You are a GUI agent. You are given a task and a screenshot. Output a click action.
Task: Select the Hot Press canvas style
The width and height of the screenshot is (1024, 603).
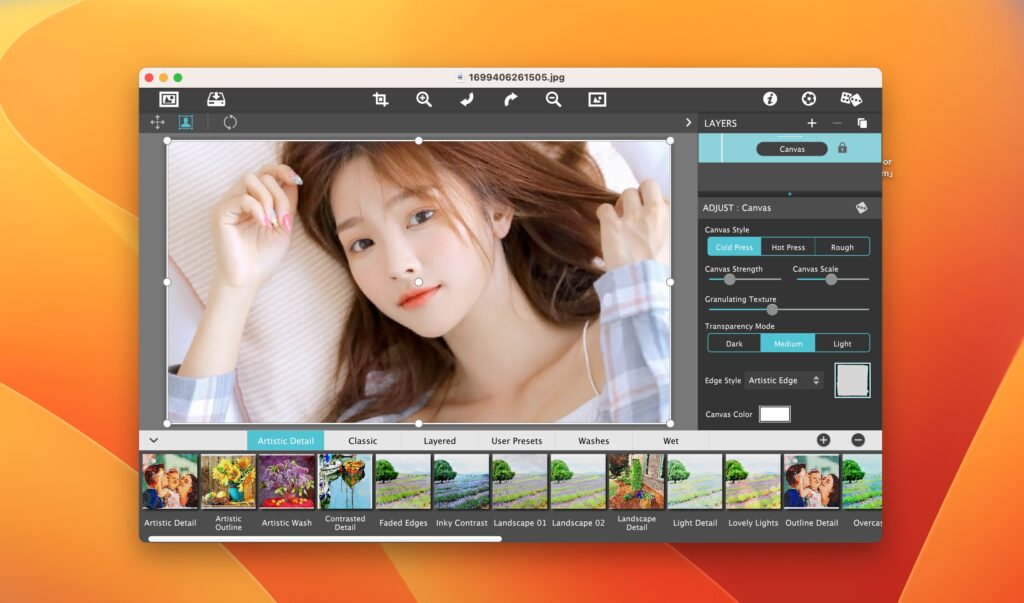tap(788, 247)
